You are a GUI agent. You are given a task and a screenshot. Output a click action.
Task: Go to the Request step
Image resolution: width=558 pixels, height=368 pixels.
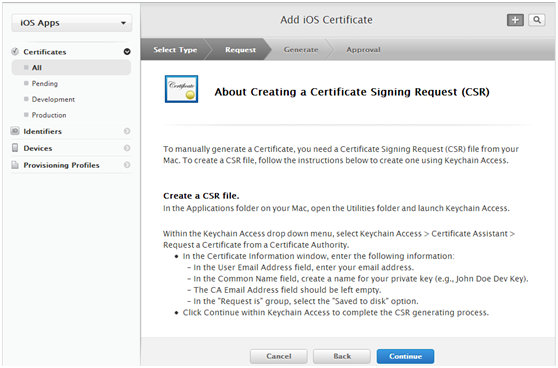[240, 49]
